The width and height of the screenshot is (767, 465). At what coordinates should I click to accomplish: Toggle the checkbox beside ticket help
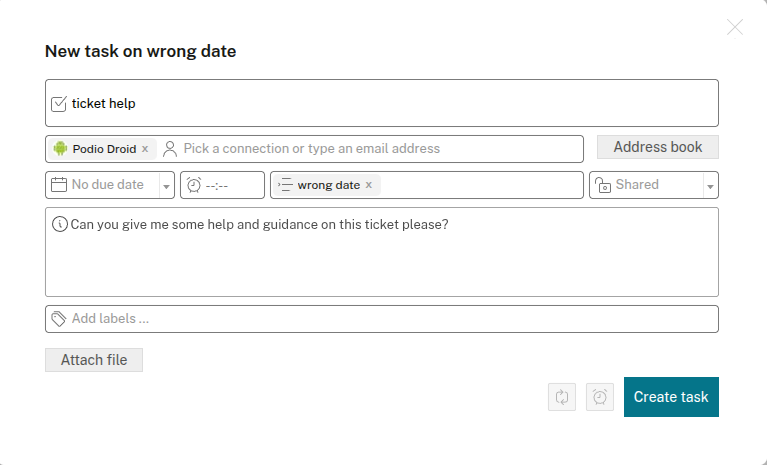pos(59,103)
